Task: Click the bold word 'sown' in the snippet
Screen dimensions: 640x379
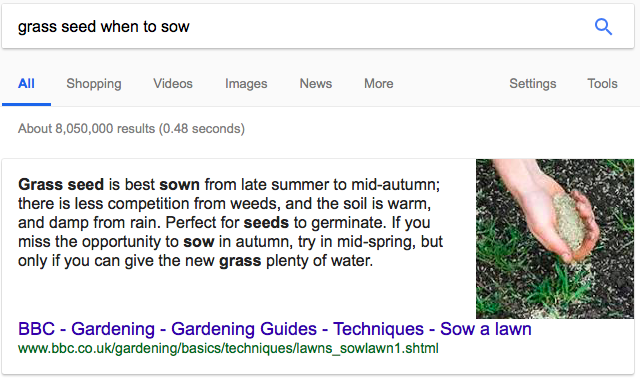Action: (179, 185)
